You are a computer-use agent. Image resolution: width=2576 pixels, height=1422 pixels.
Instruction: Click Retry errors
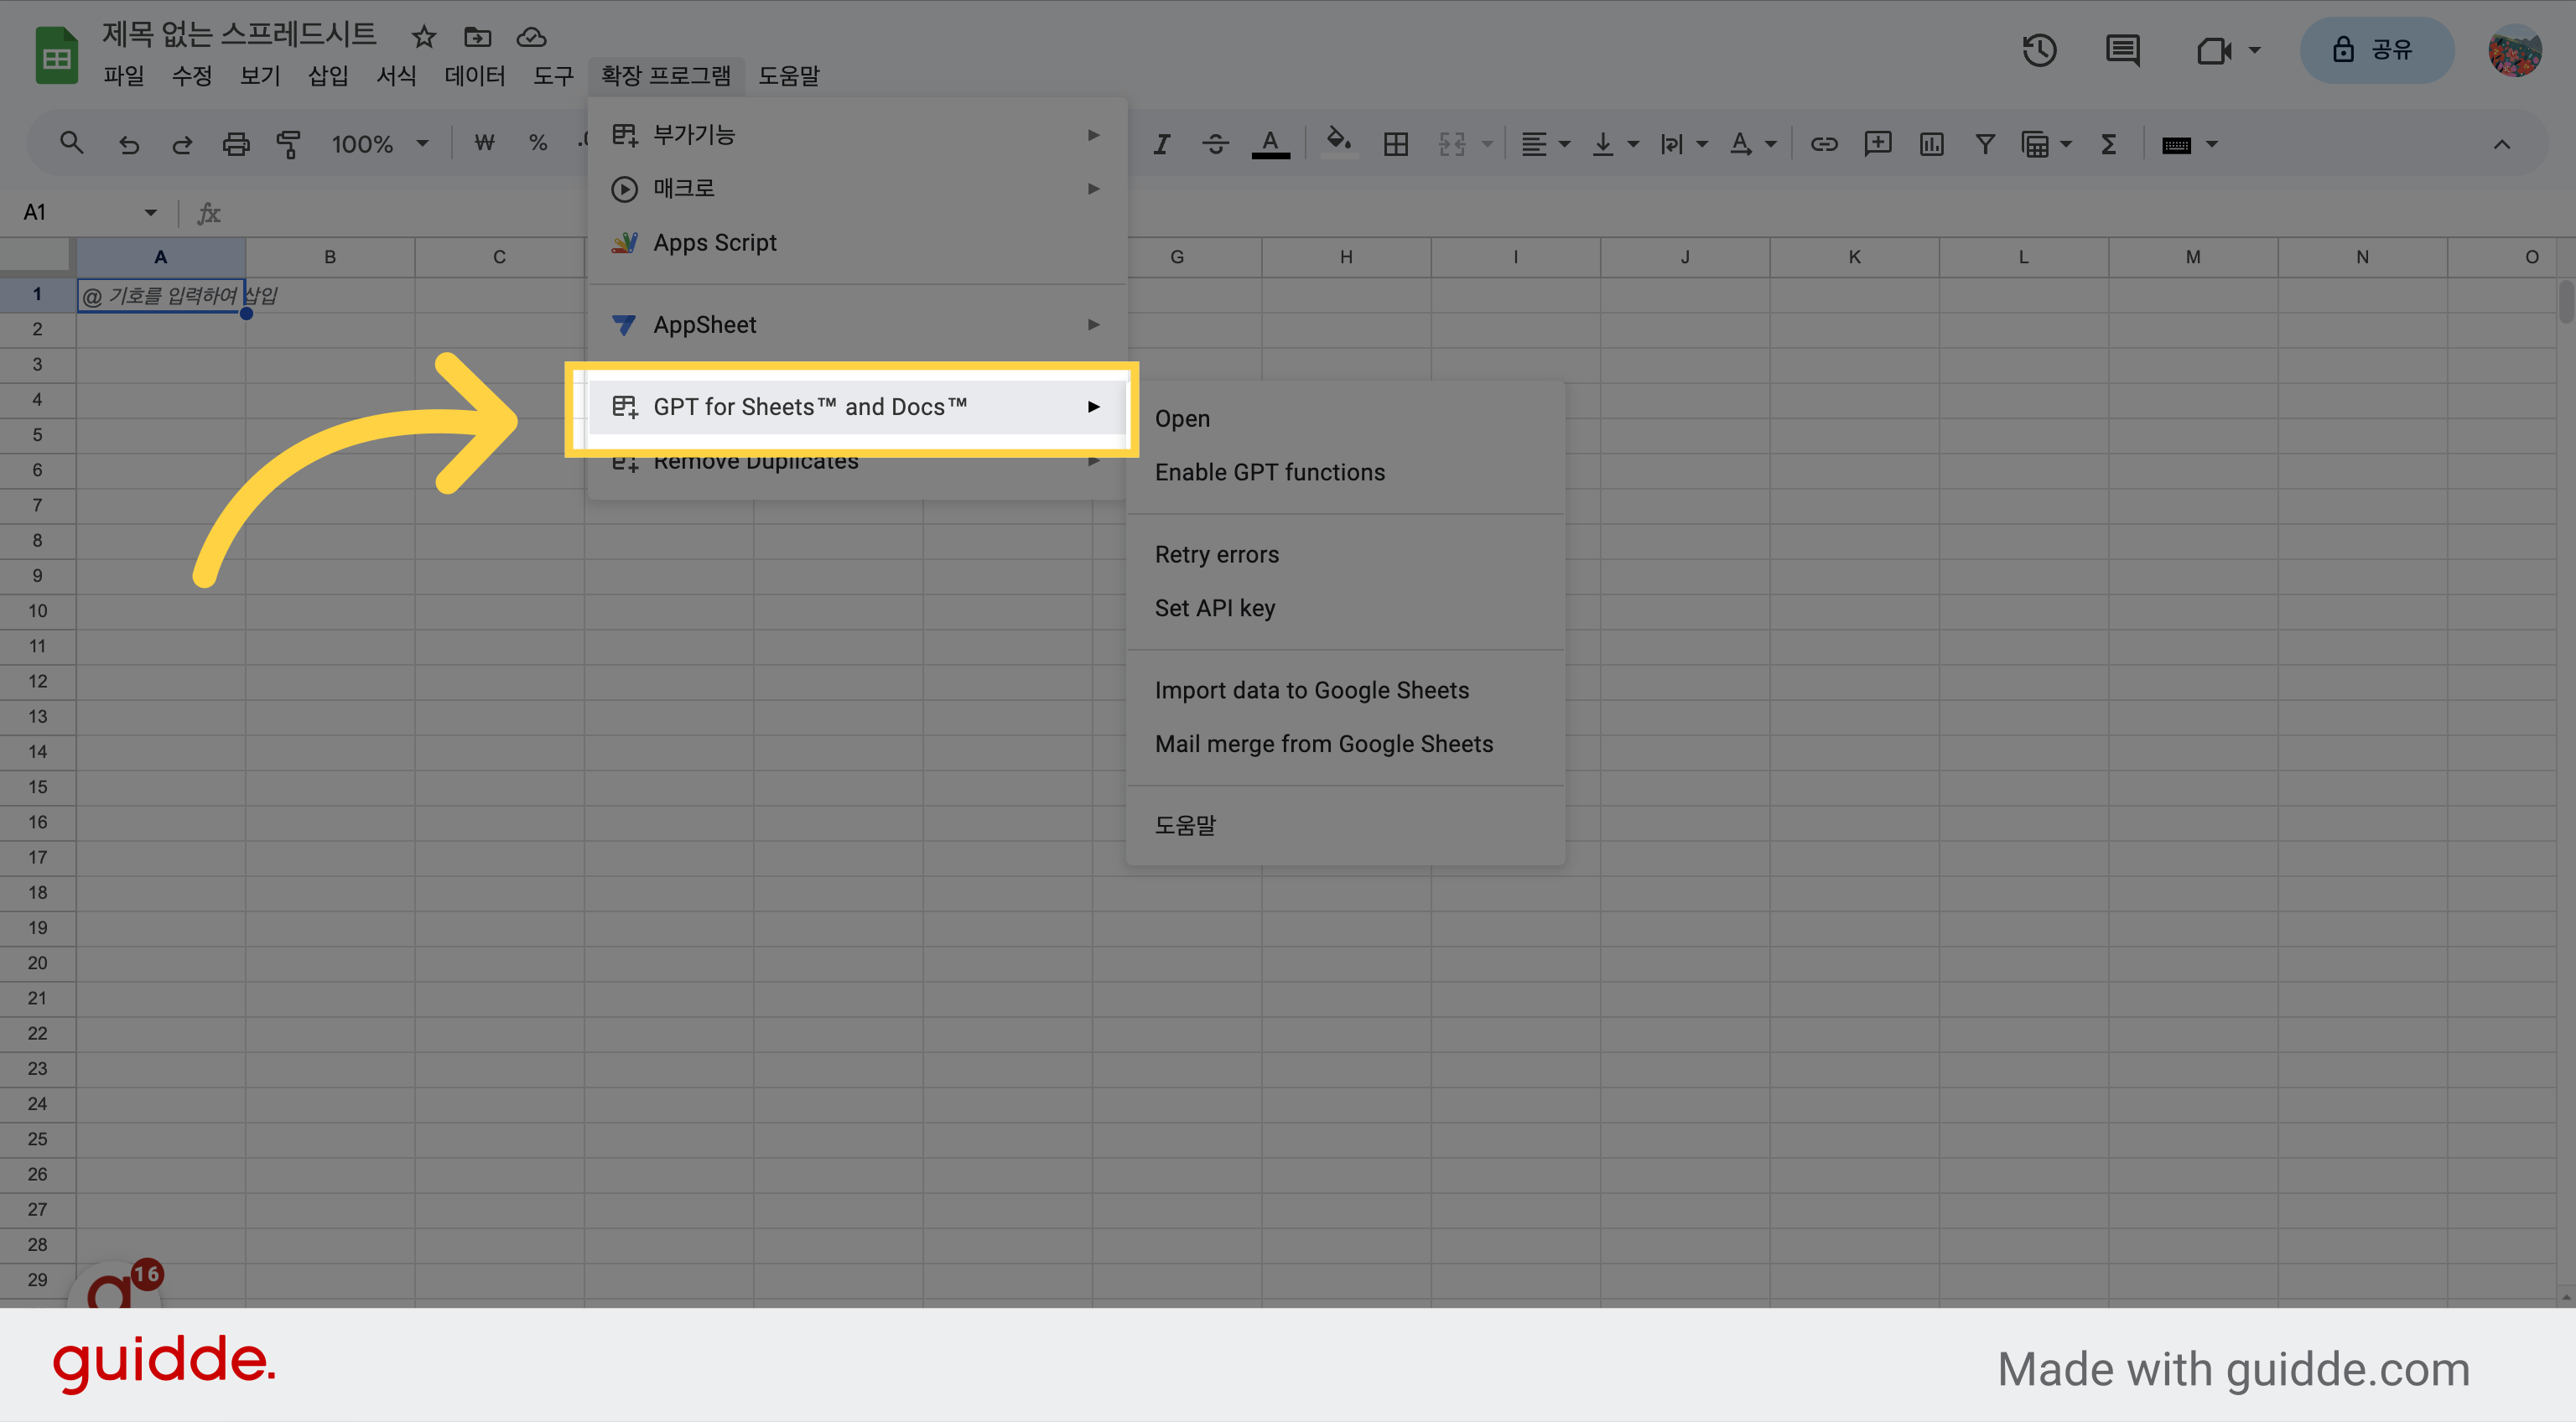tap(1345, 554)
